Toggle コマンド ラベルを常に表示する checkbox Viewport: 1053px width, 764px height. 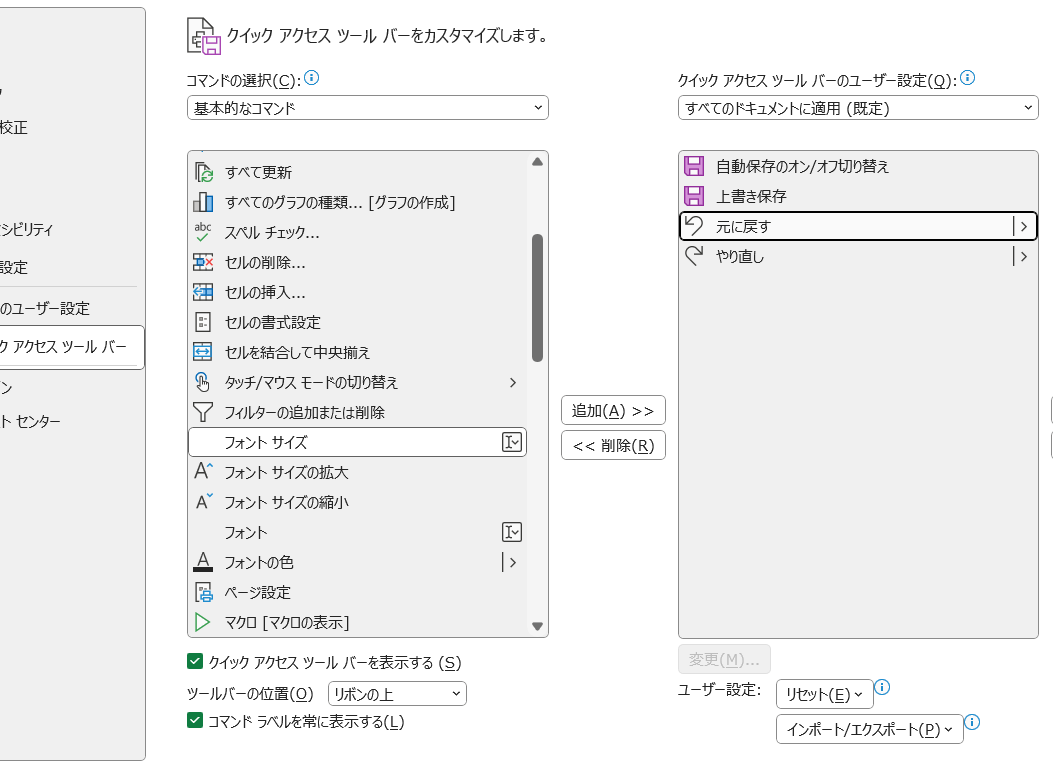click(195, 720)
